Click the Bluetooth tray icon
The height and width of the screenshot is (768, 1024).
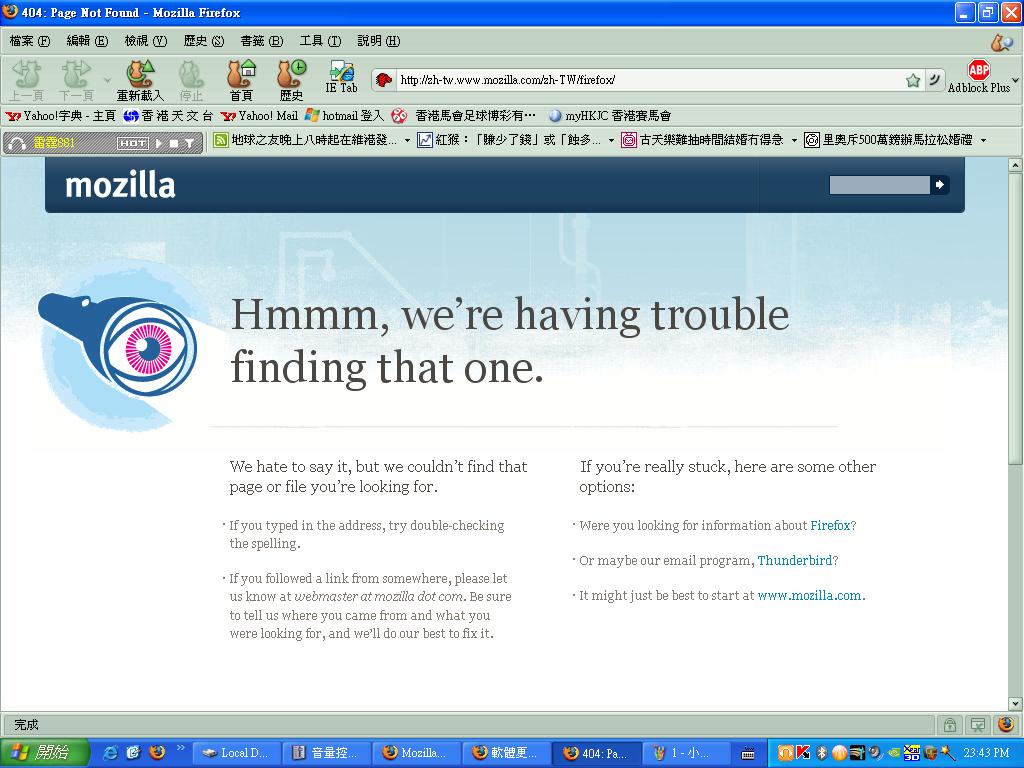822,753
